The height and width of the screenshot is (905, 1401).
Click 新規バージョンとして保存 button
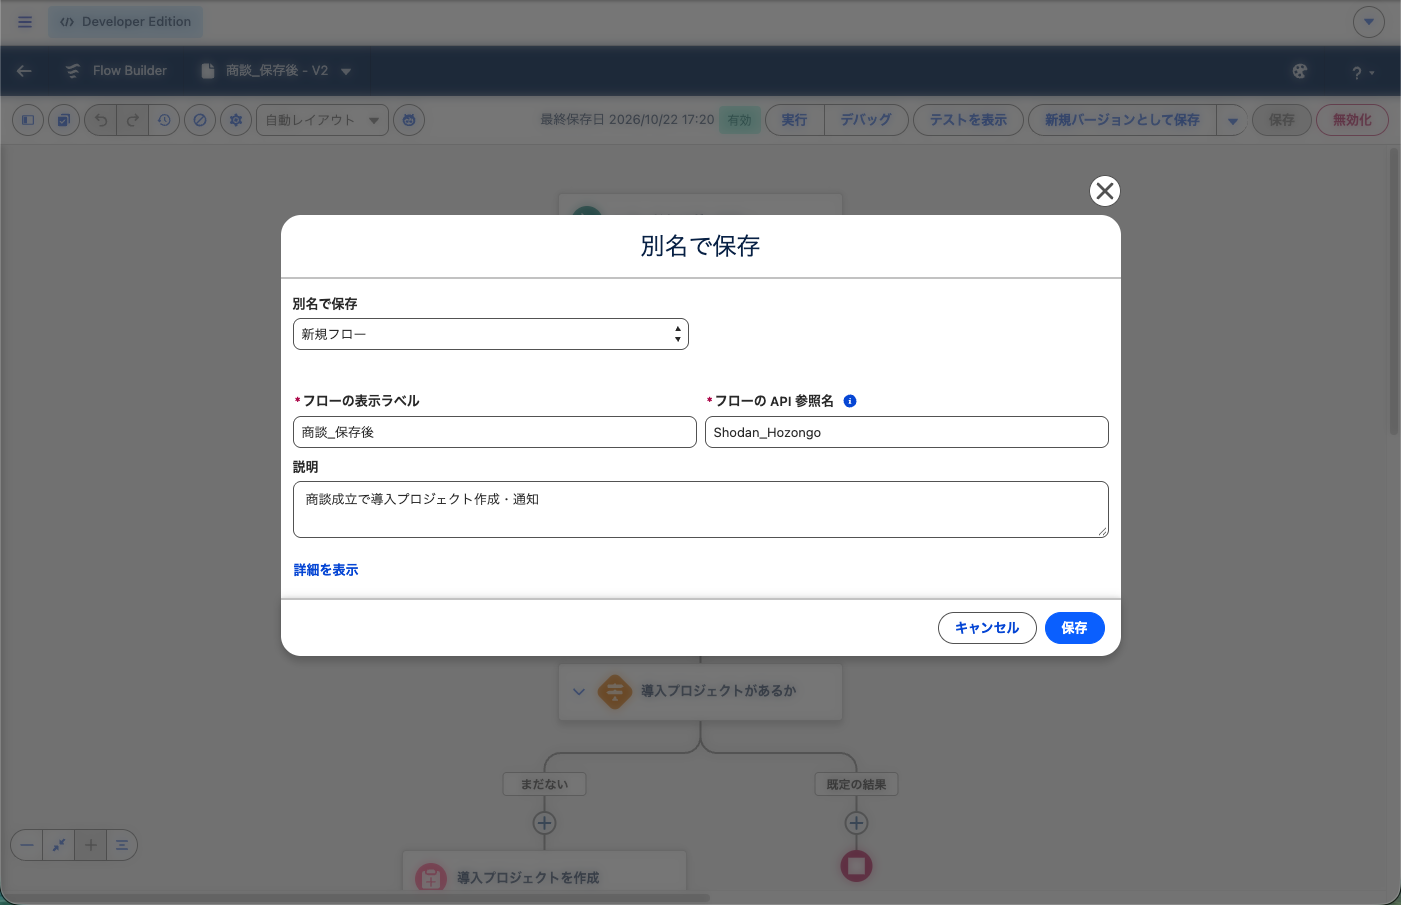(x=1122, y=120)
